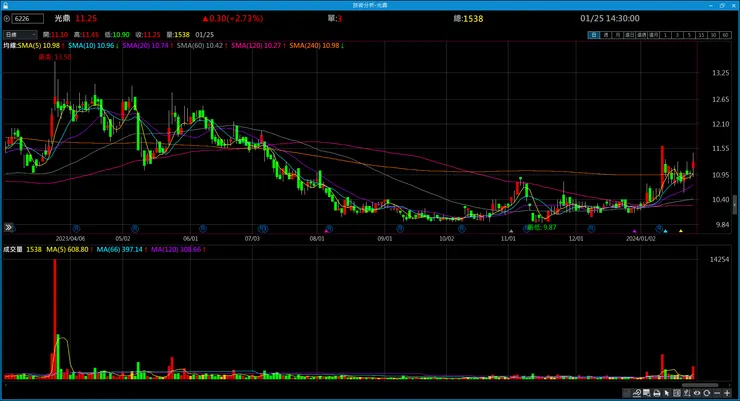Click the total volume 總:1538 text
Viewport: 740px width, 401px height.
pyautogui.click(x=468, y=18)
